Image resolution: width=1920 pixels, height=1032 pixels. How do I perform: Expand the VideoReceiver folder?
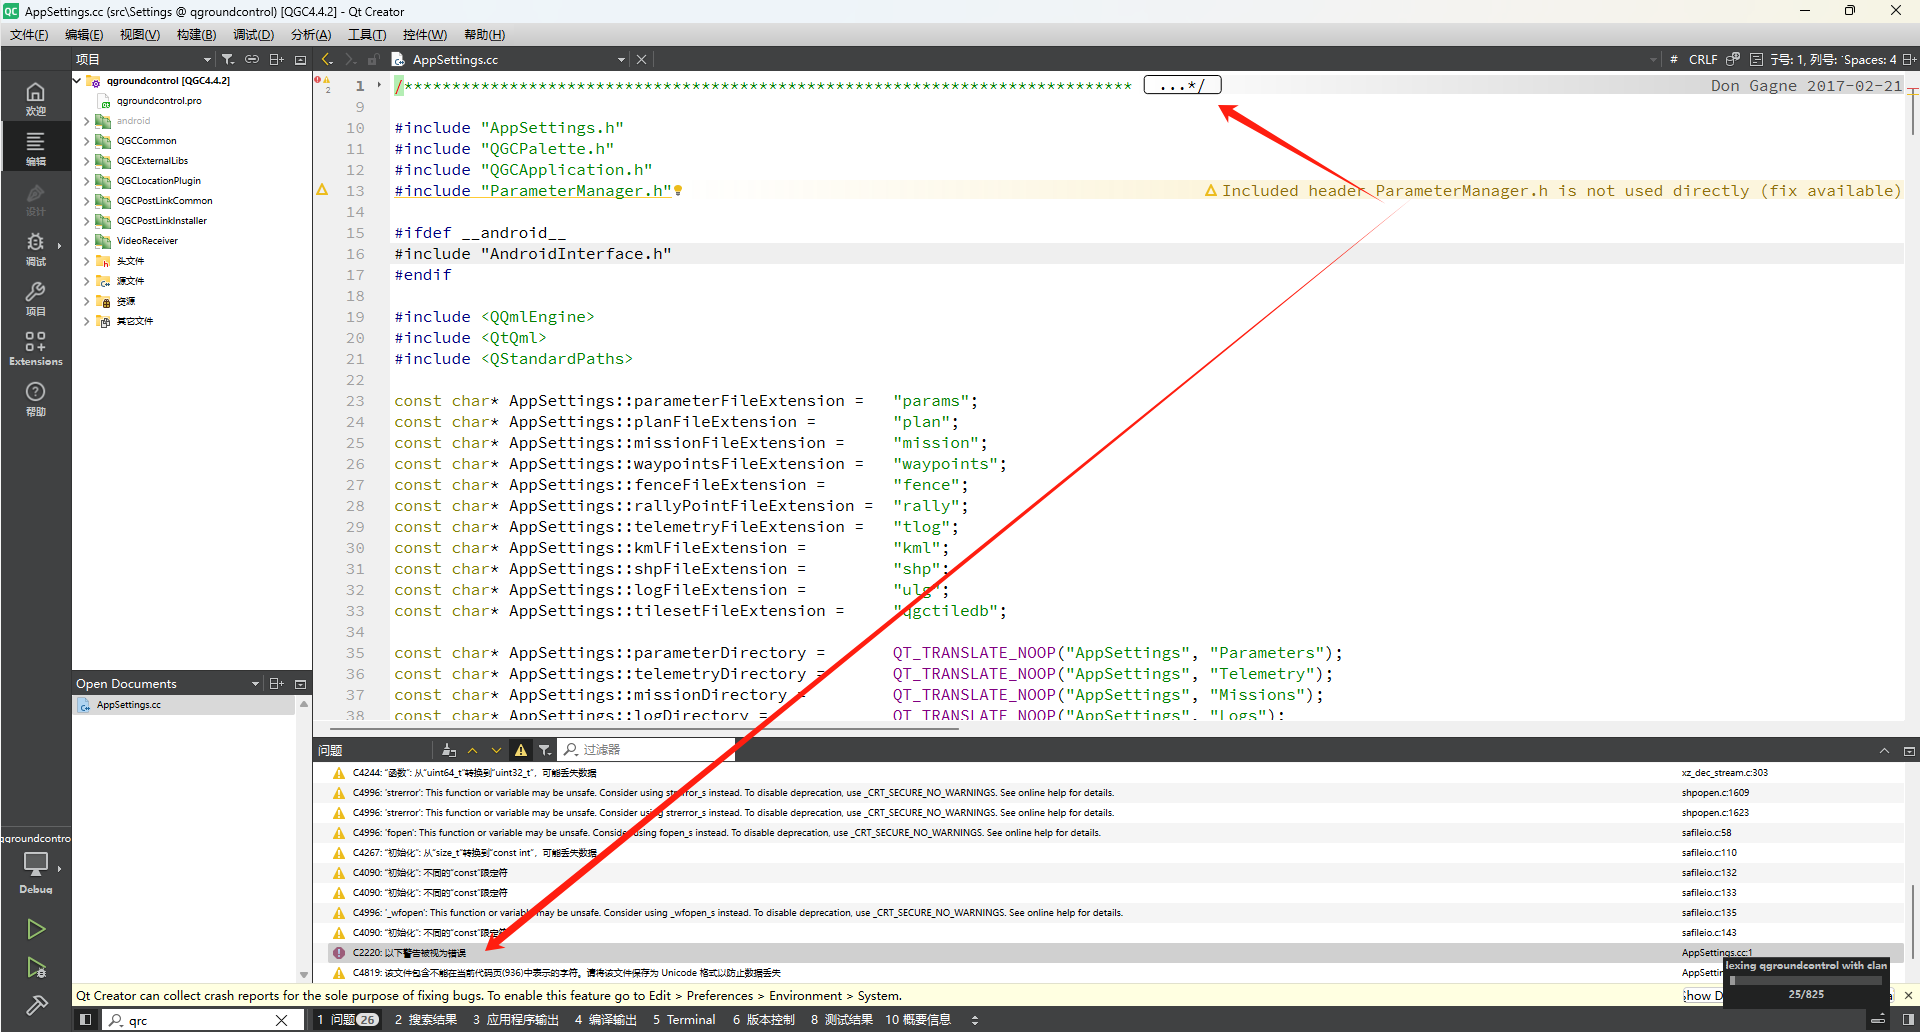tap(87, 241)
